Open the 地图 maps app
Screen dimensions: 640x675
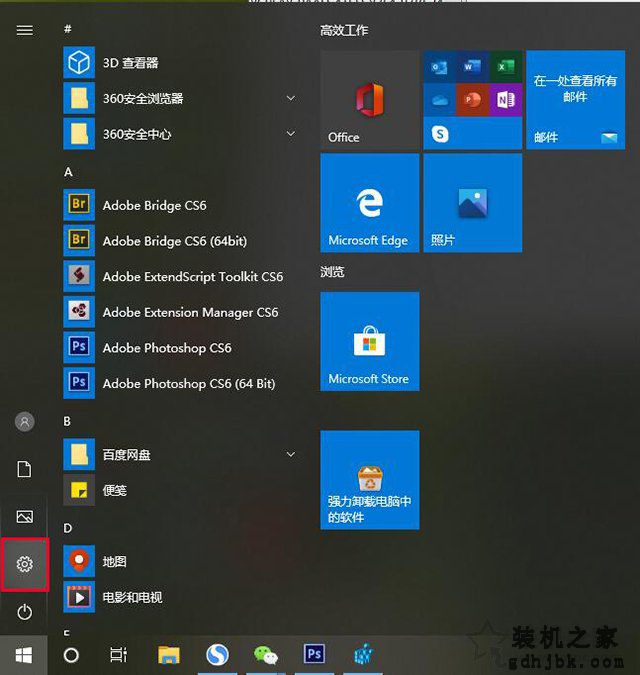click(180, 561)
